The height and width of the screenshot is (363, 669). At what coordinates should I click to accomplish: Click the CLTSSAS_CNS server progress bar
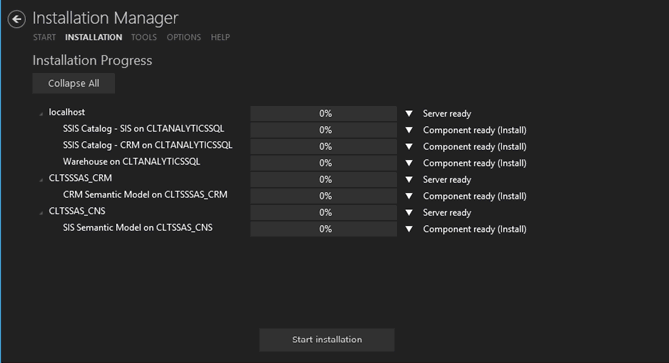pyautogui.click(x=324, y=212)
